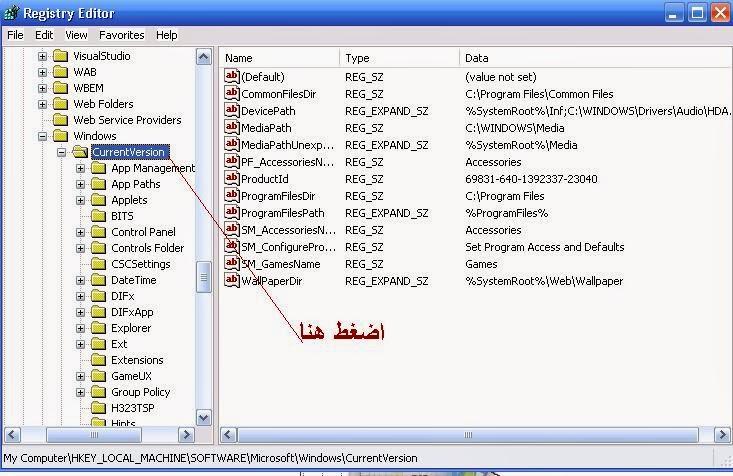Click the VisualStudio folder icon

tap(60, 56)
